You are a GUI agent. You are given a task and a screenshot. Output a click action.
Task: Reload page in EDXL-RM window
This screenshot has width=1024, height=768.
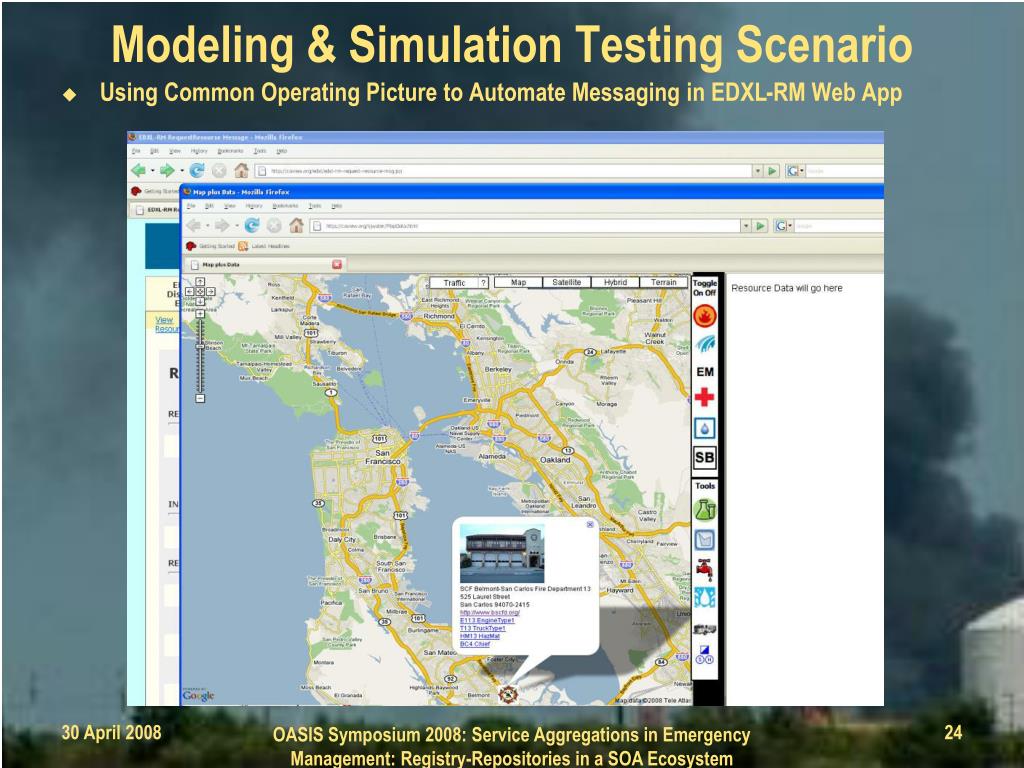(x=197, y=170)
